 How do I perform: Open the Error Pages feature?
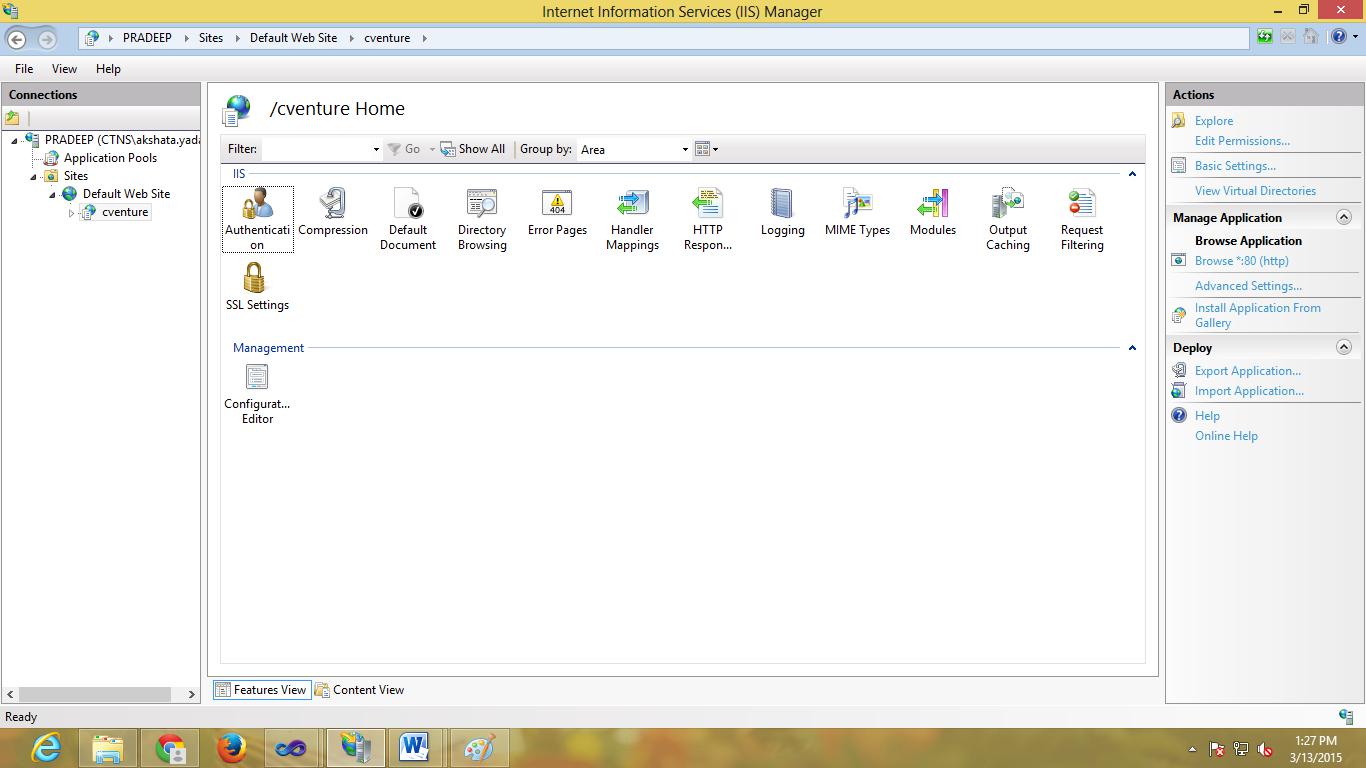click(557, 213)
